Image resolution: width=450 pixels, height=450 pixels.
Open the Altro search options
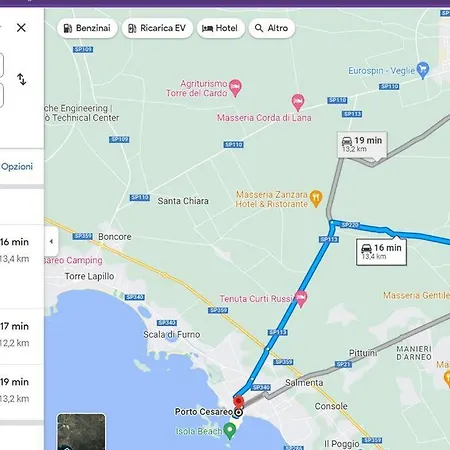pos(272,28)
